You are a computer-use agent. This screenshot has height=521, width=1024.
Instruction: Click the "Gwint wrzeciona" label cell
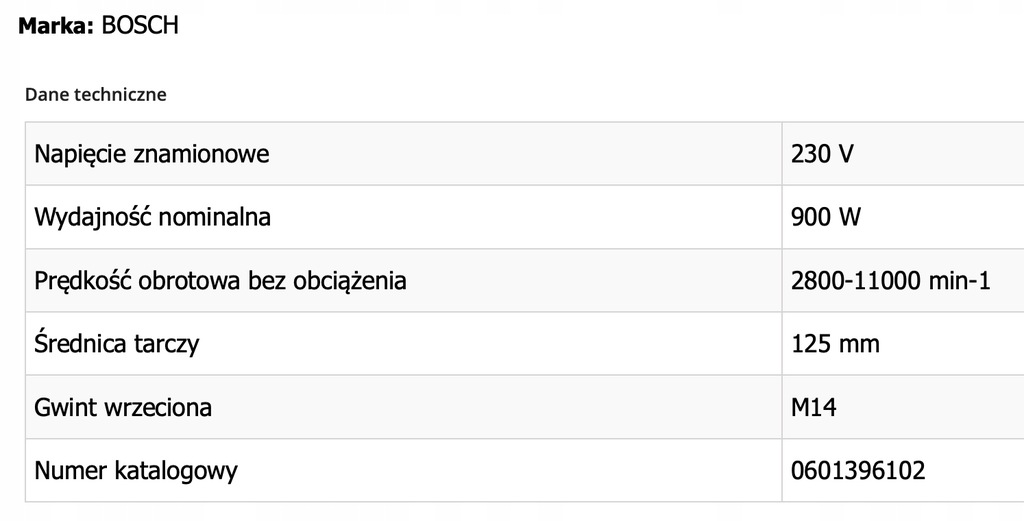point(123,407)
